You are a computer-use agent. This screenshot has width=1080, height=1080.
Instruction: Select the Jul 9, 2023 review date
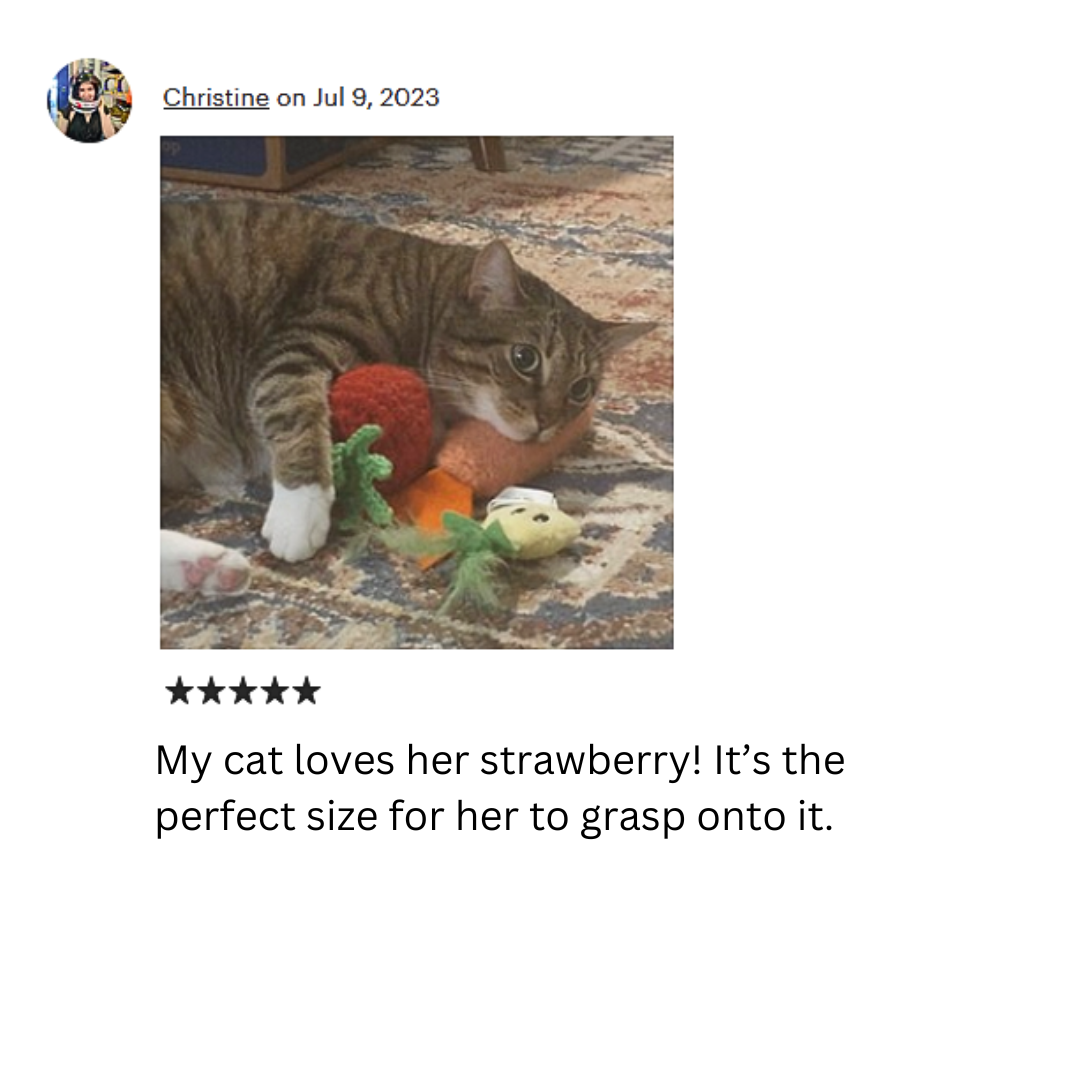click(375, 98)
